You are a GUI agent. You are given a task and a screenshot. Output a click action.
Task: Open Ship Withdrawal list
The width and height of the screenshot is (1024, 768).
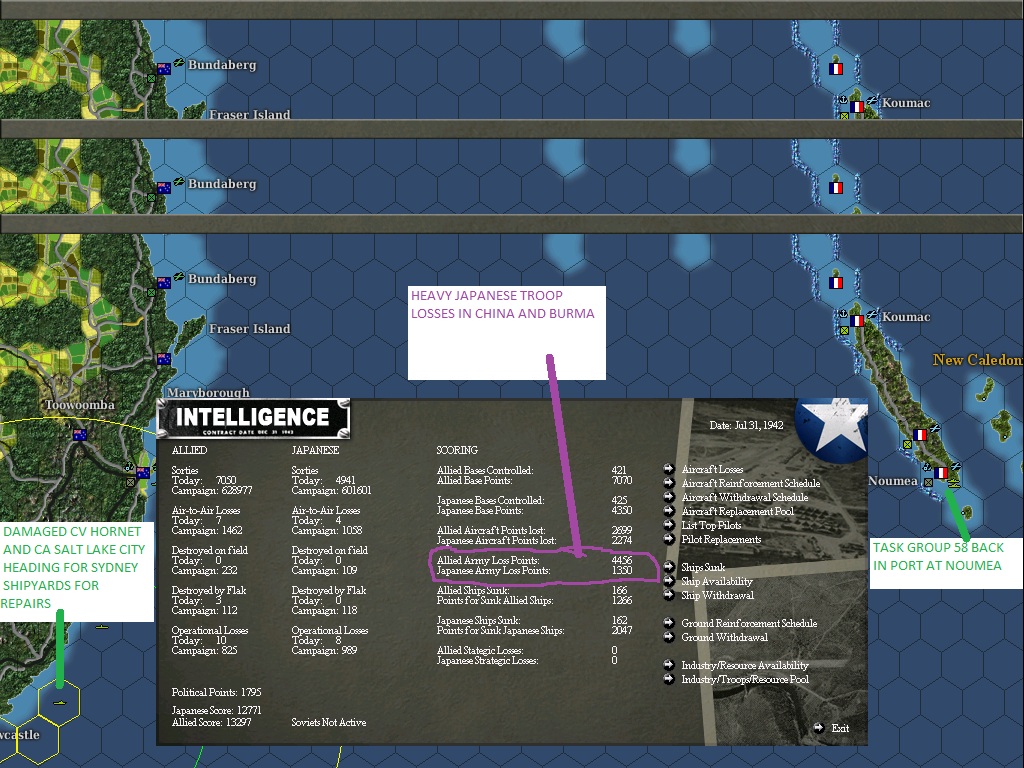[717, 596]
